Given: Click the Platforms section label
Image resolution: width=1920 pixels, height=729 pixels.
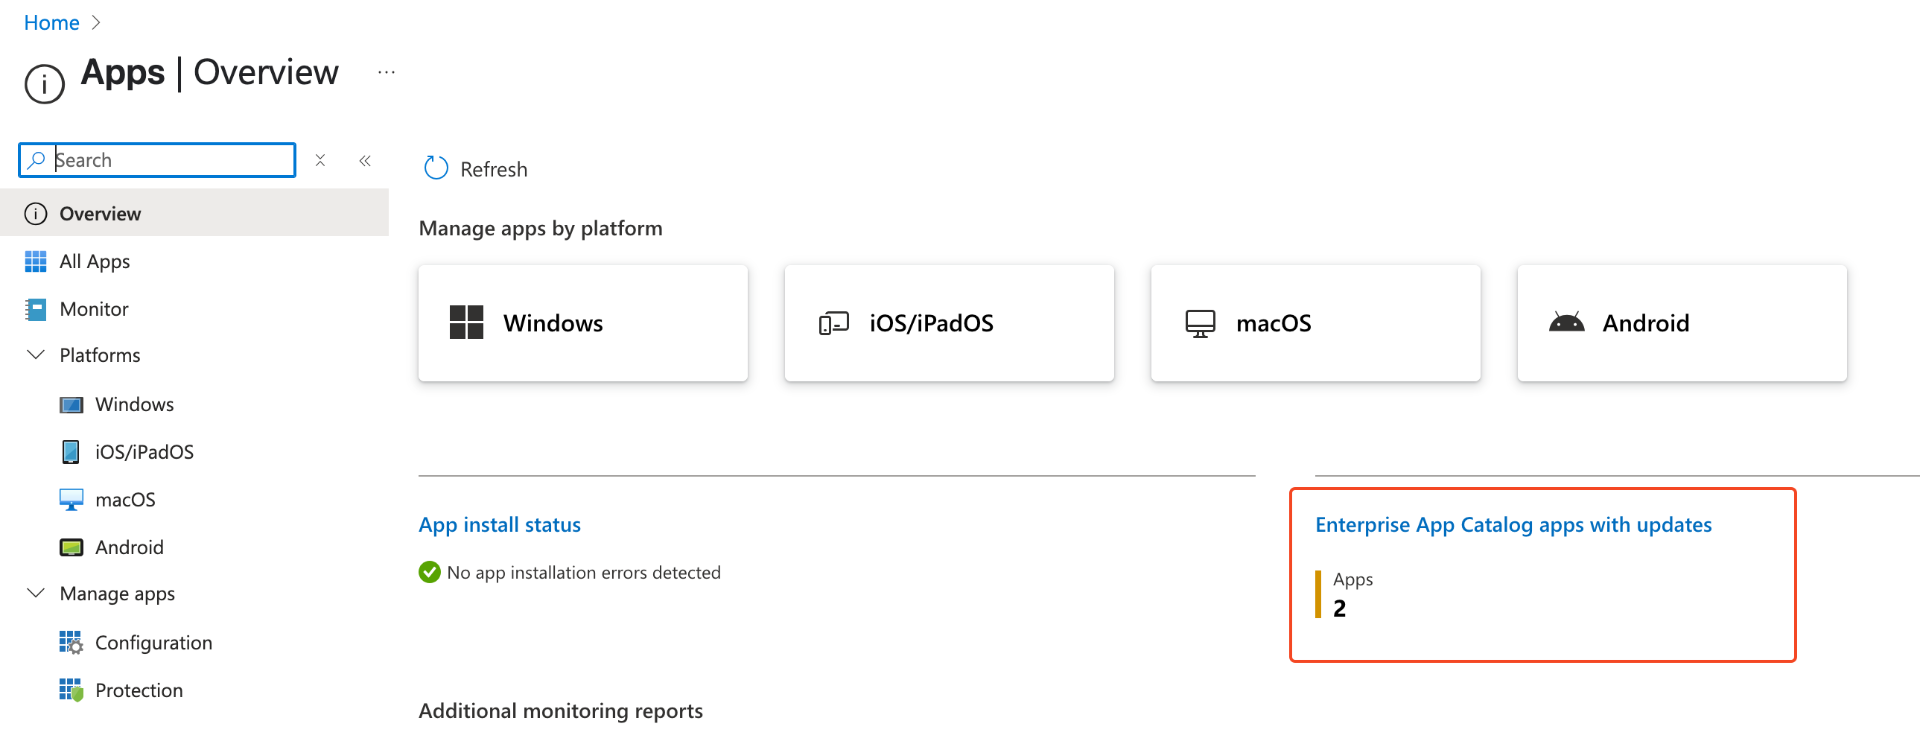Looking at the screenshot, I should coord(100,355).
